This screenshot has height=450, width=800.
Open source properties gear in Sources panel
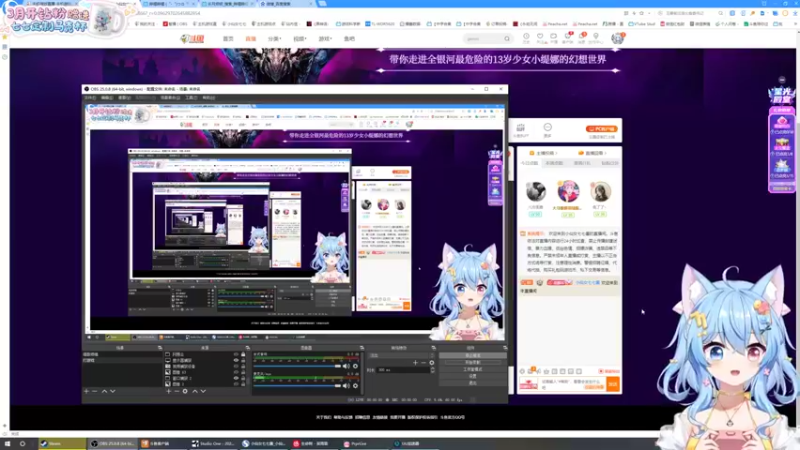click(x=185, y=391)
